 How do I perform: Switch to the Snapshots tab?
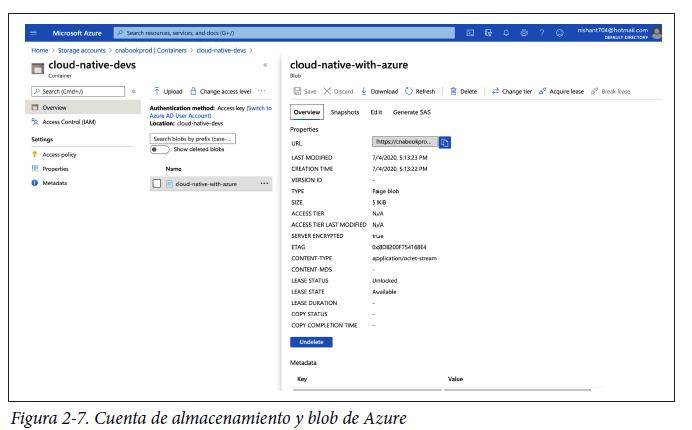(344, 112)
